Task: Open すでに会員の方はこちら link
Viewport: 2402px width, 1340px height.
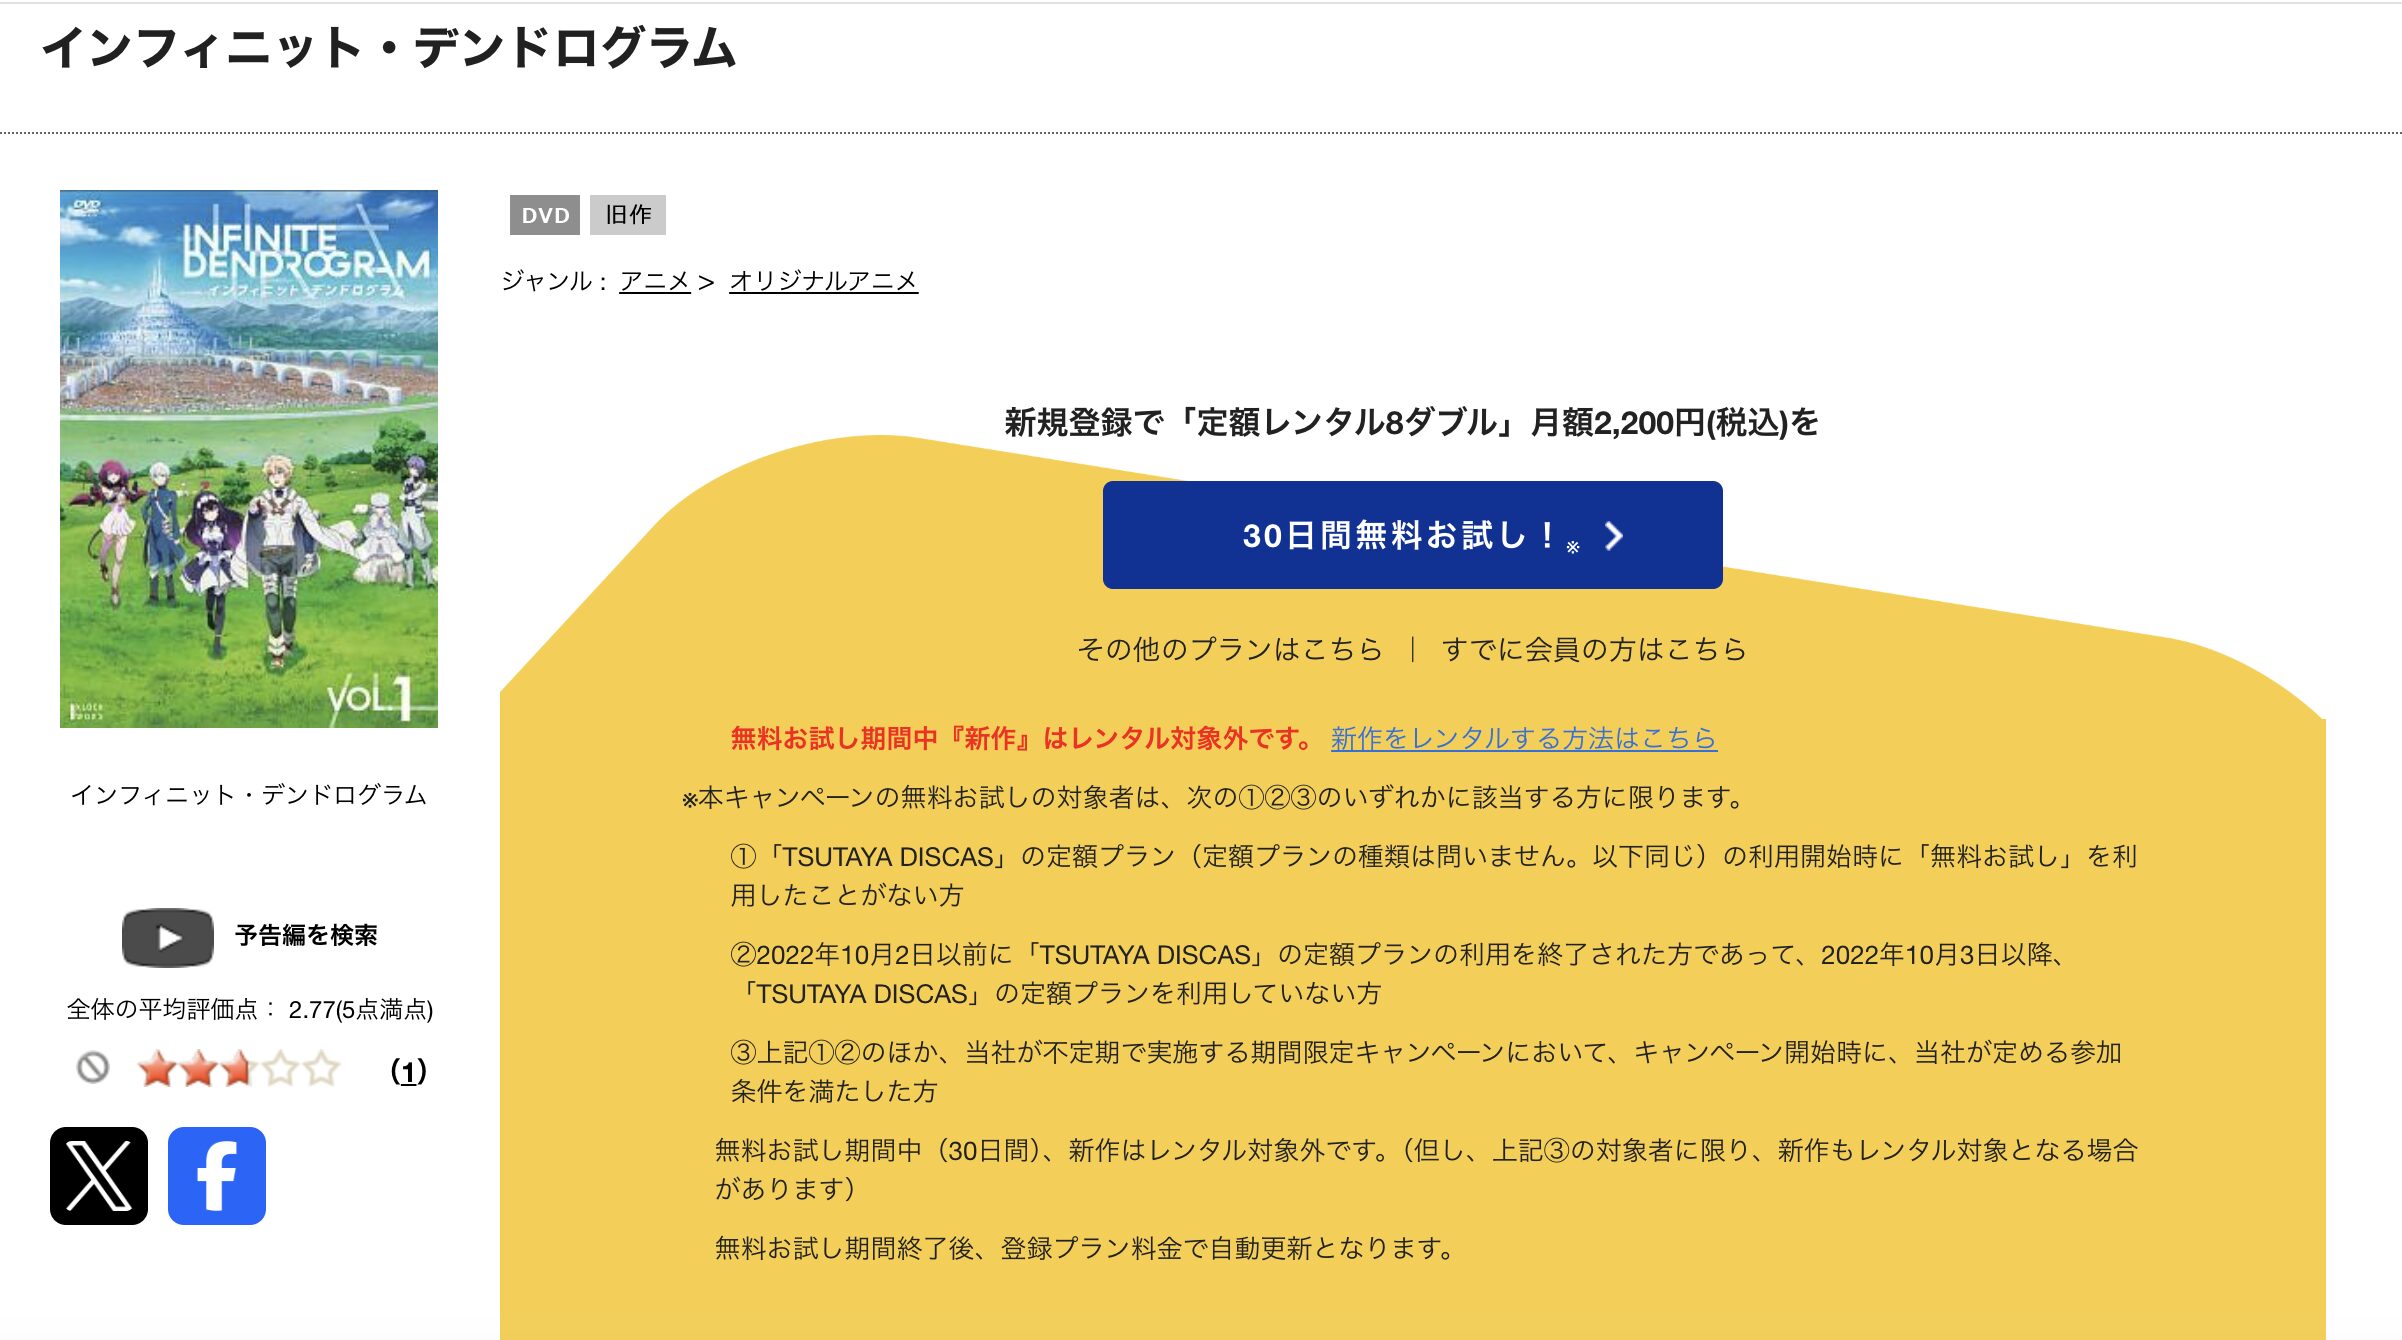Action: (1594, 649)
